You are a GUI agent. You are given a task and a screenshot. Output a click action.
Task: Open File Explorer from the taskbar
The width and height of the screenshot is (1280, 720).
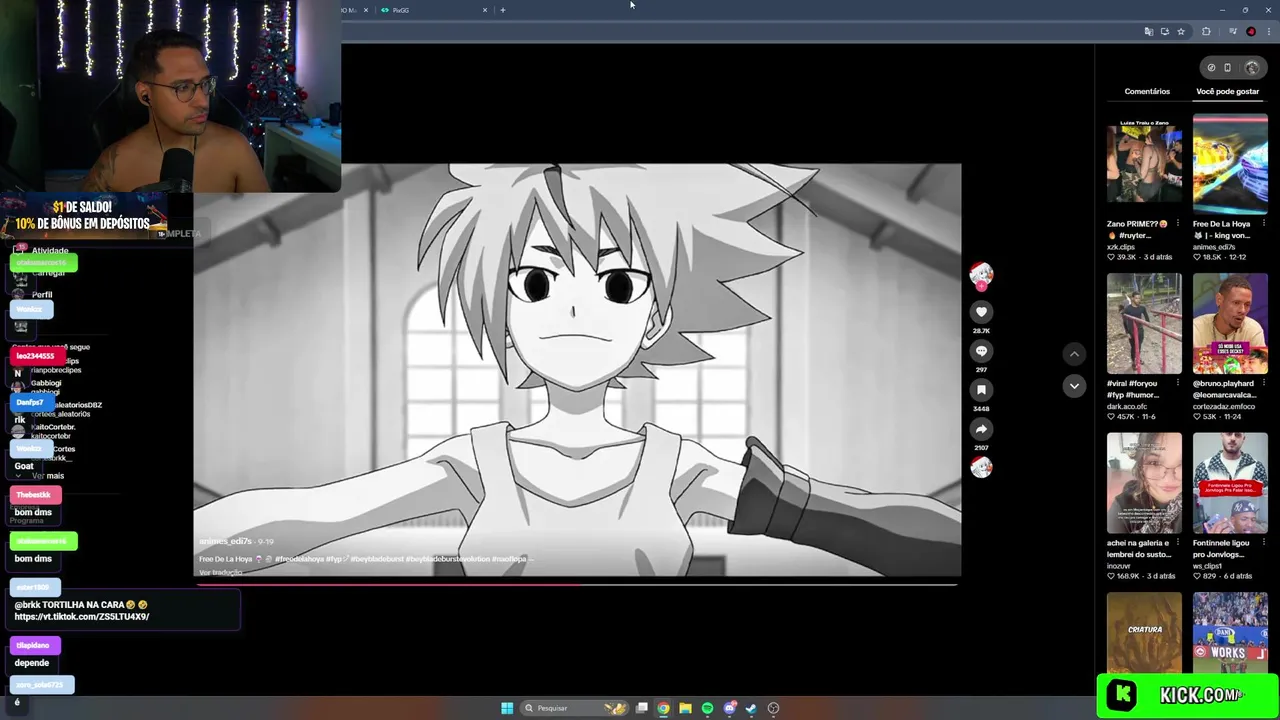[685, 708]
